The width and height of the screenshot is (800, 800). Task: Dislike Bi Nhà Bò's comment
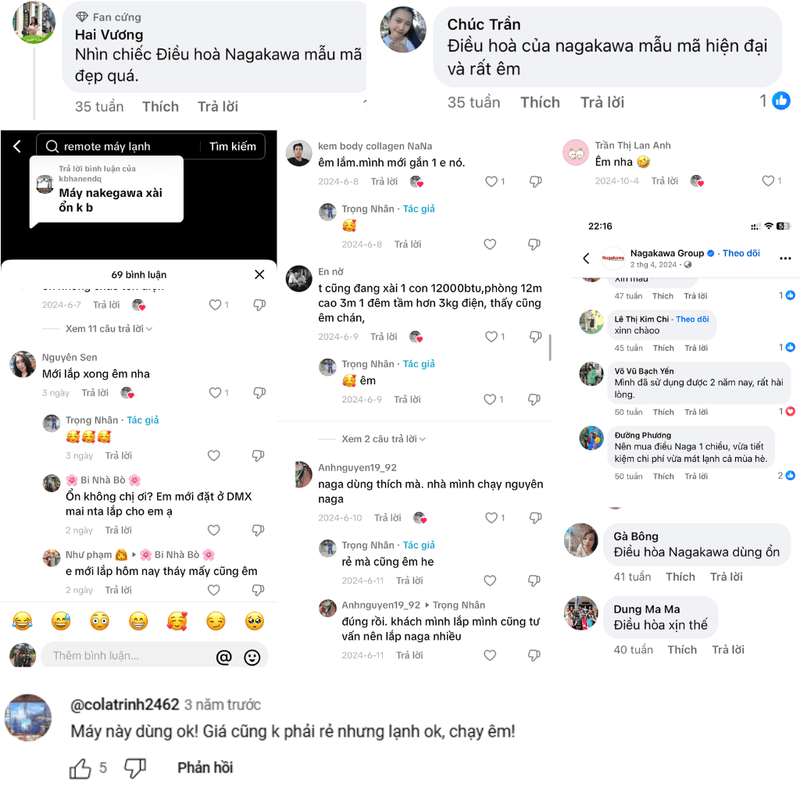click(x=258, y=530)
